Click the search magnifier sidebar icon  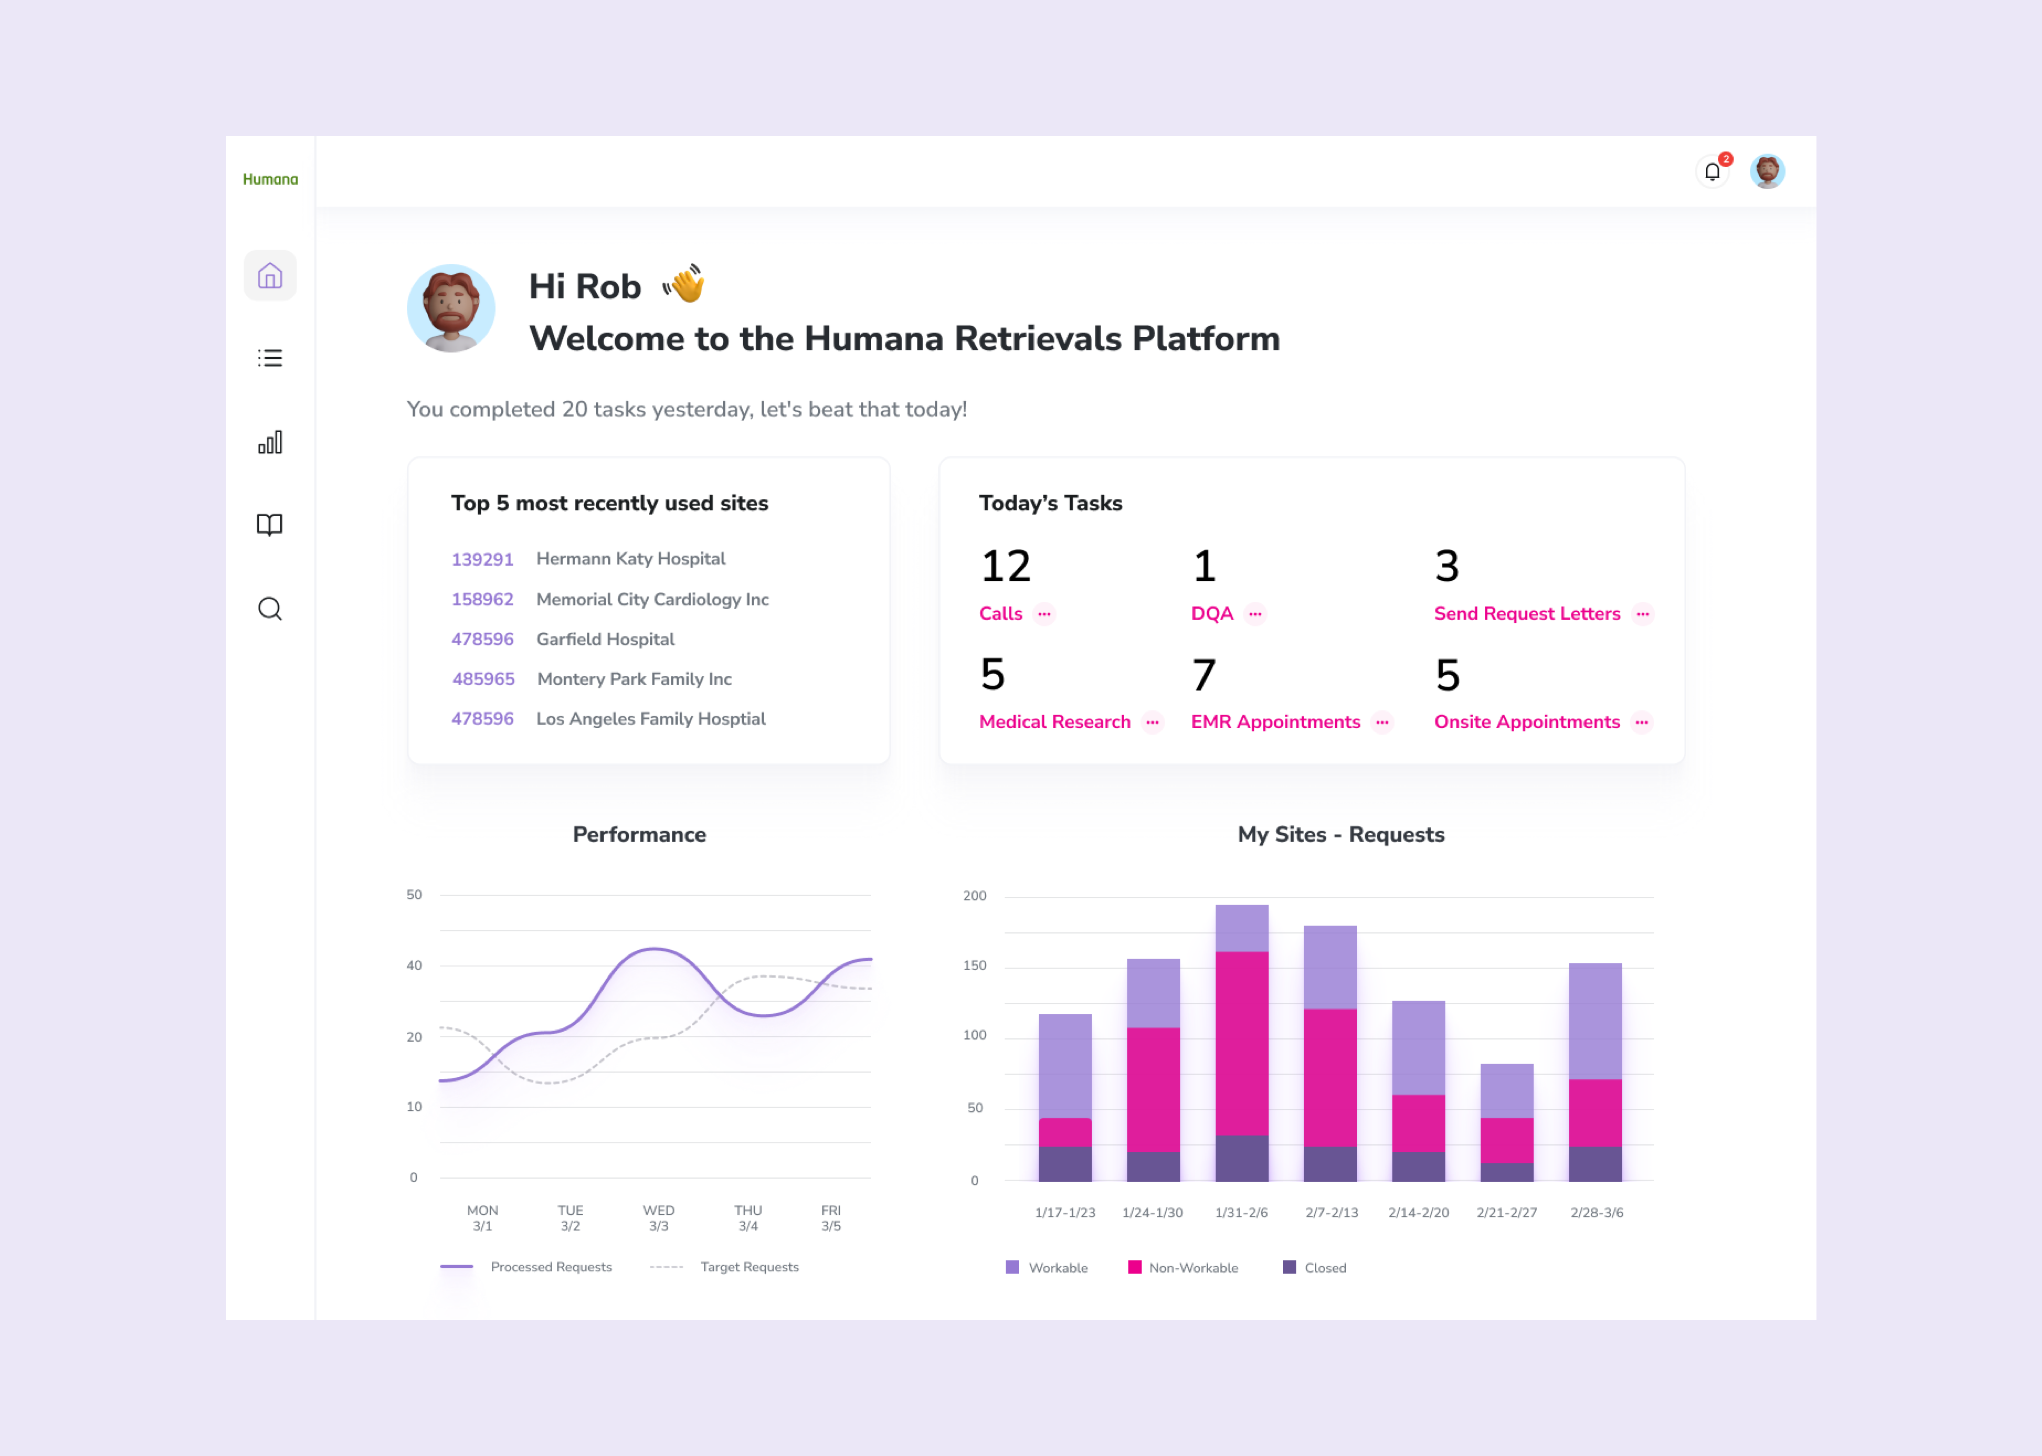point(270,609)
